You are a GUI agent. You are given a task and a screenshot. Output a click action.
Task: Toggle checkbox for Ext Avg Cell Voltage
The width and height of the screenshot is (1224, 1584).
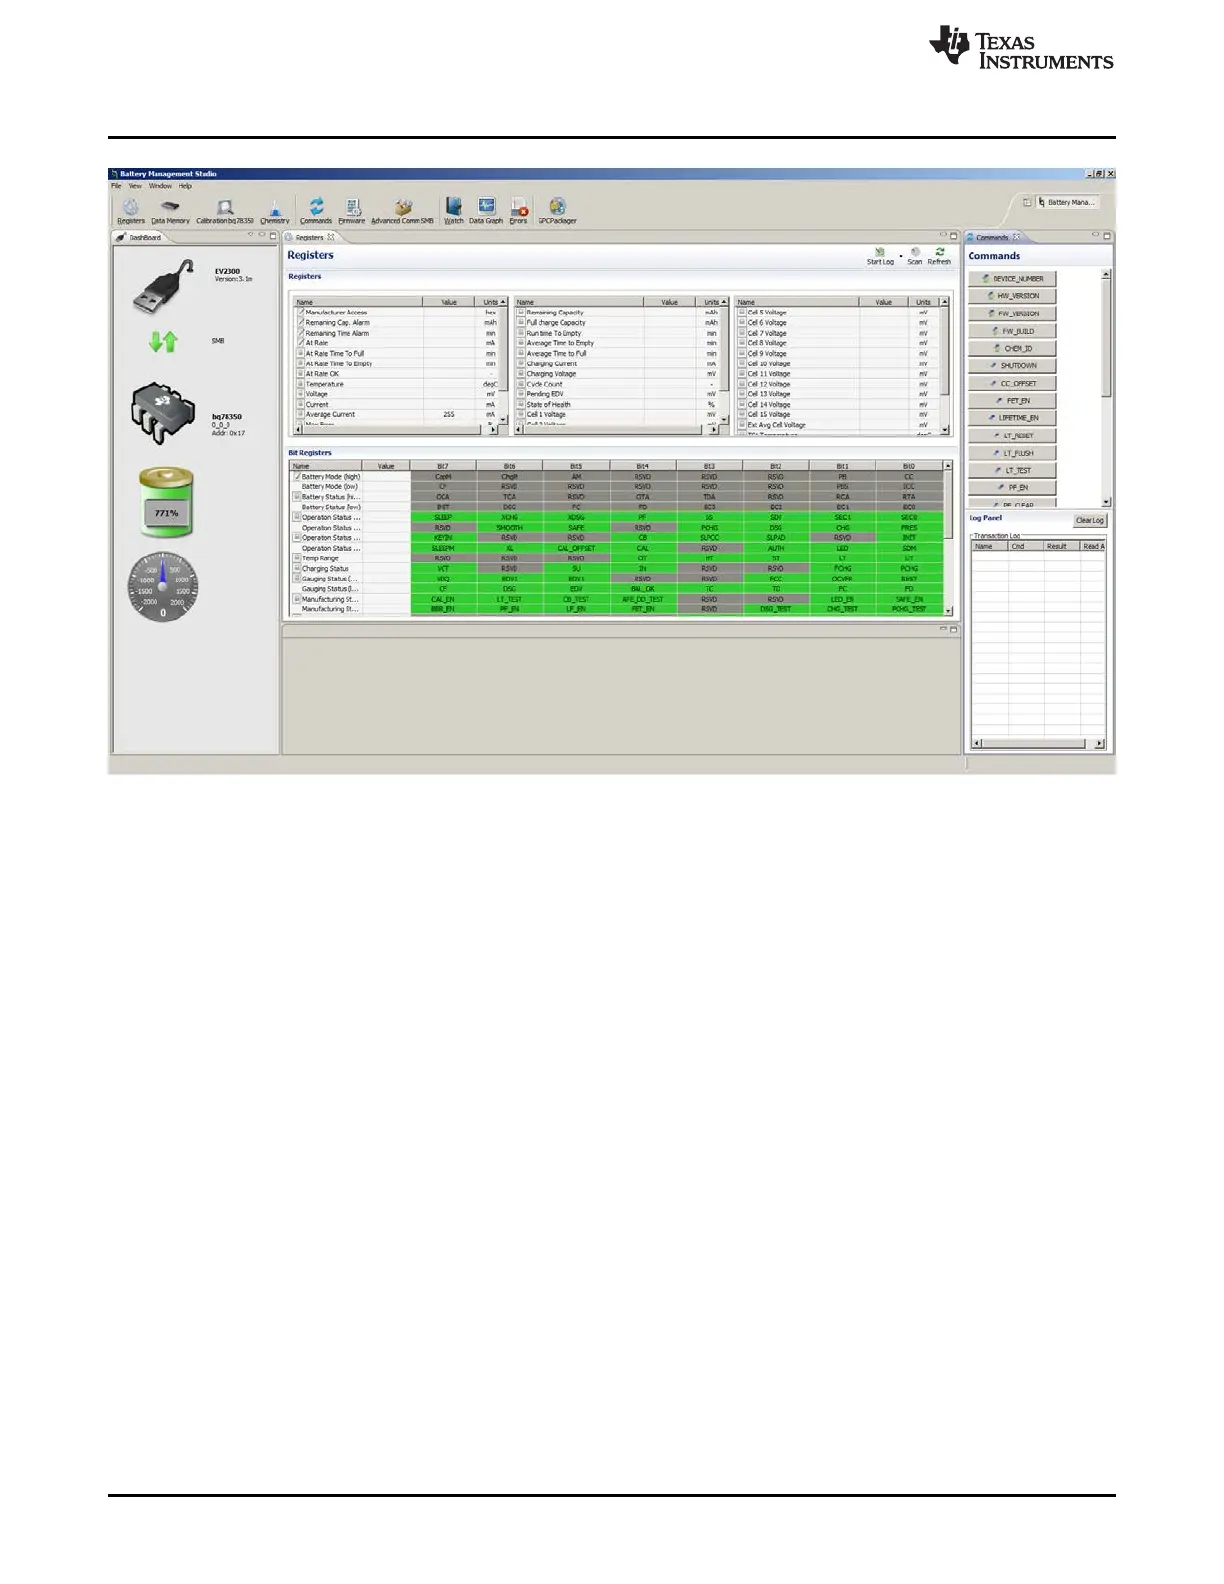(x=742, y=425)
